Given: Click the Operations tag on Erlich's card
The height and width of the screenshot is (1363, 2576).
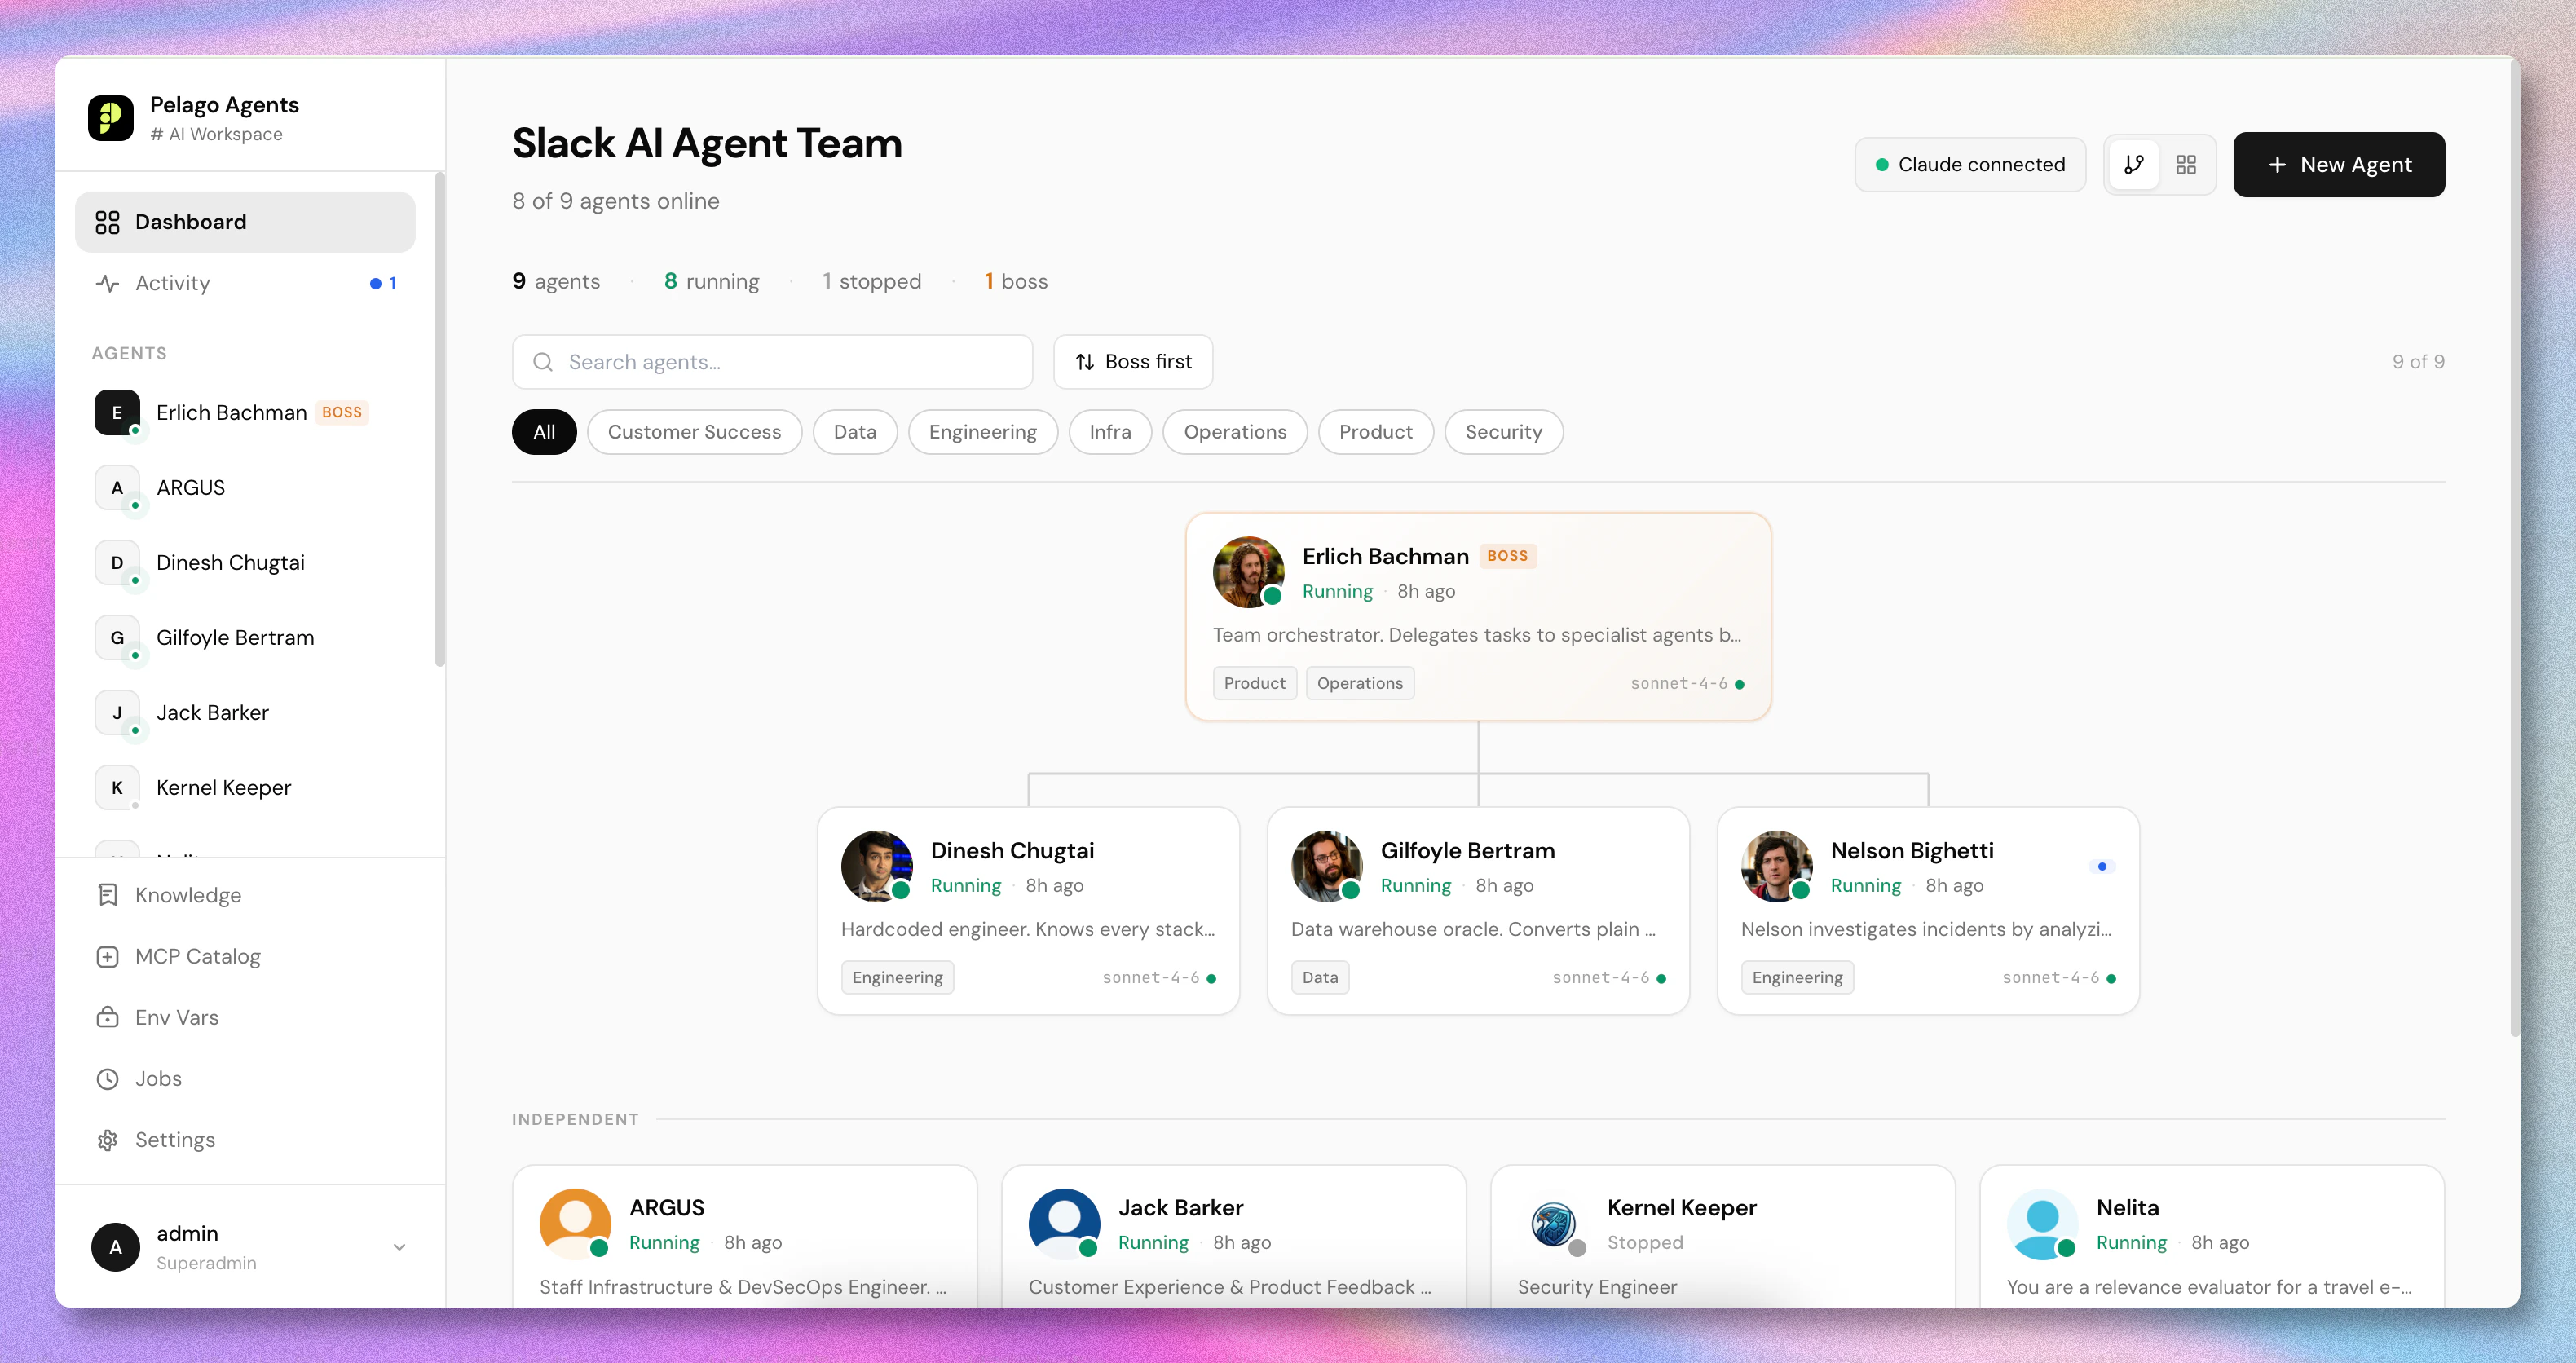Looking at the screenshot, I should pyautogui.click(x=1360, y=683).
